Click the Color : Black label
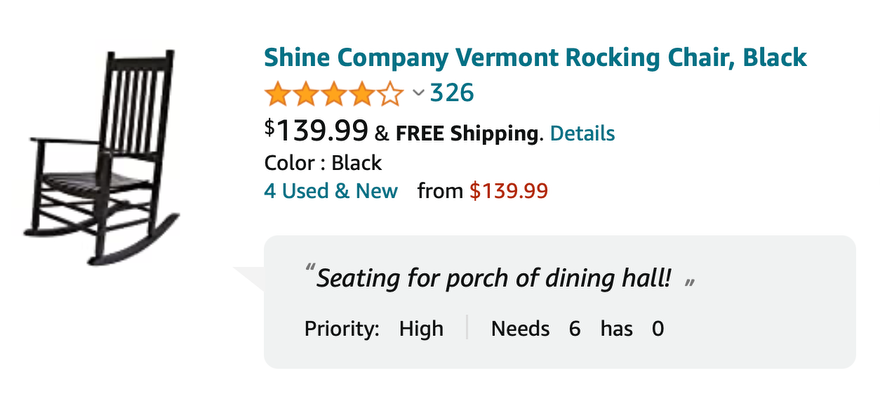 click(323, 162)
